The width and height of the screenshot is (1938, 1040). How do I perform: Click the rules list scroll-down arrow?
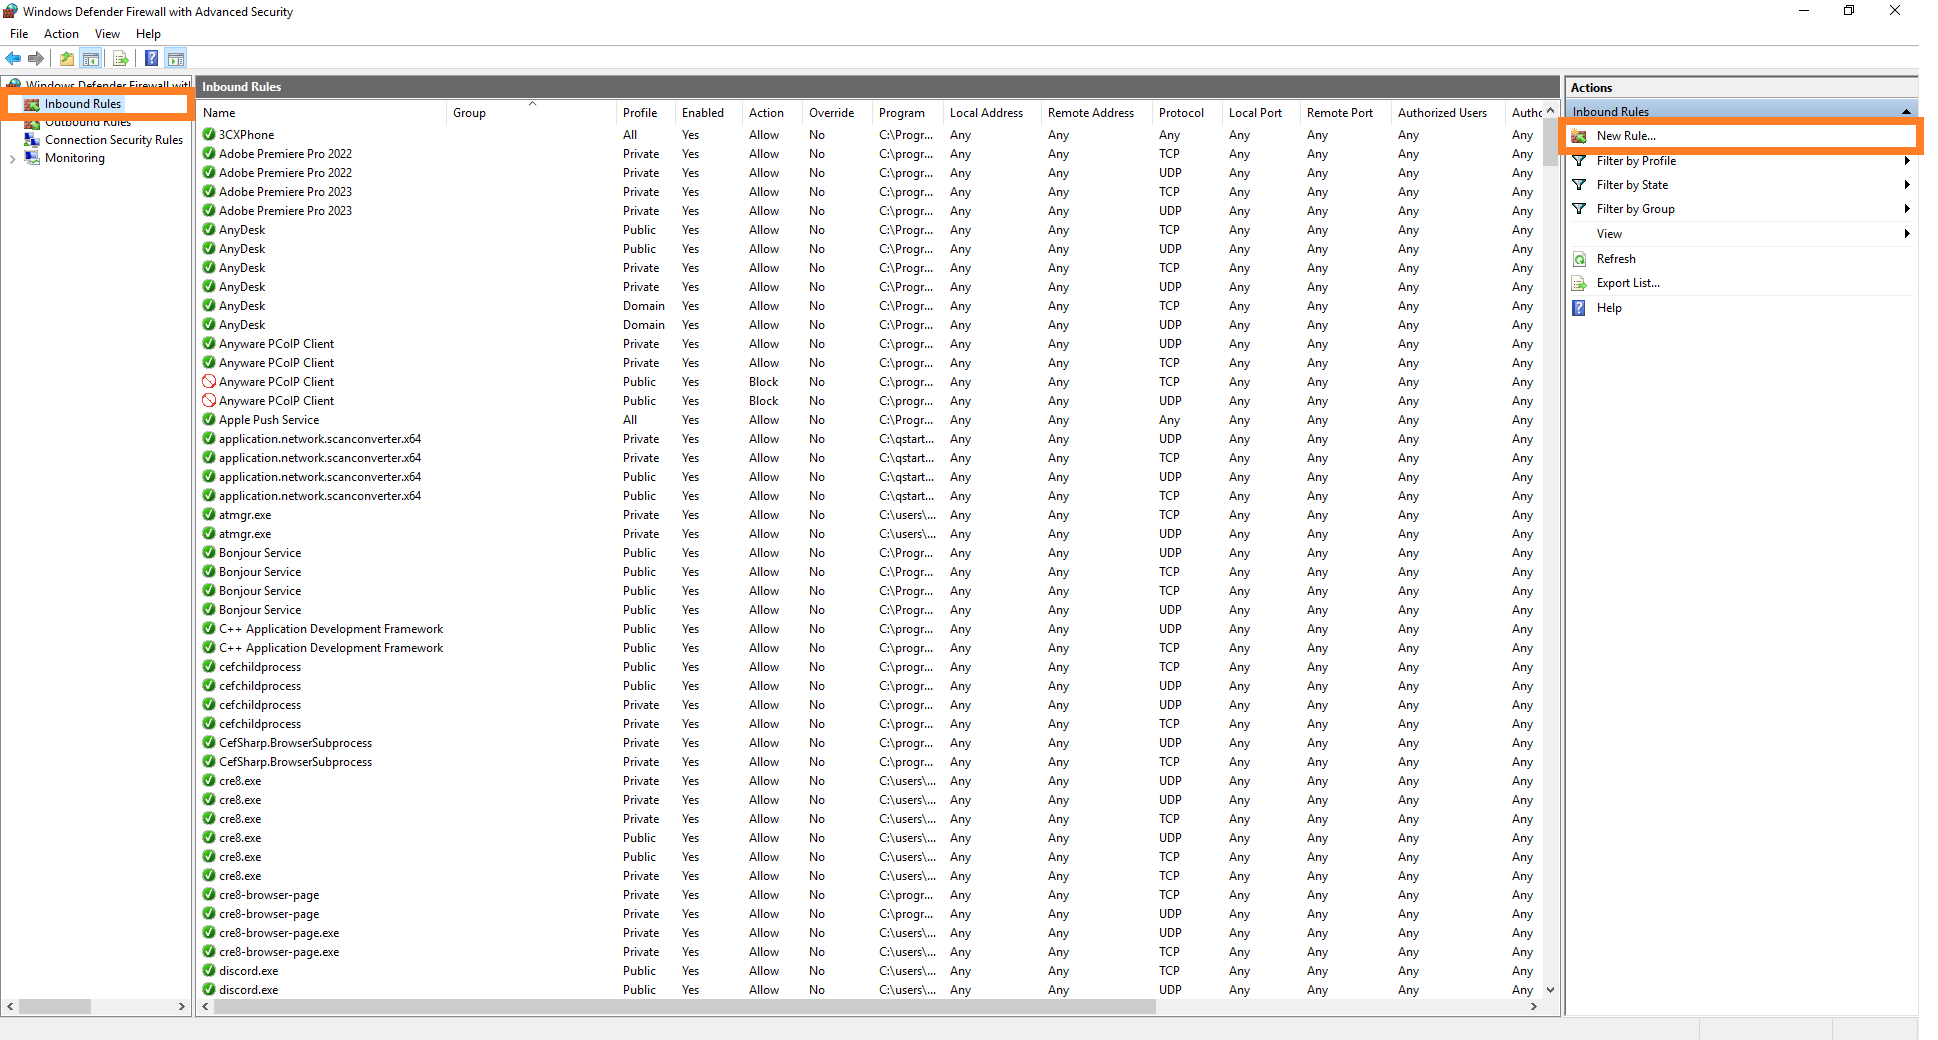[x=1550, y=990]
